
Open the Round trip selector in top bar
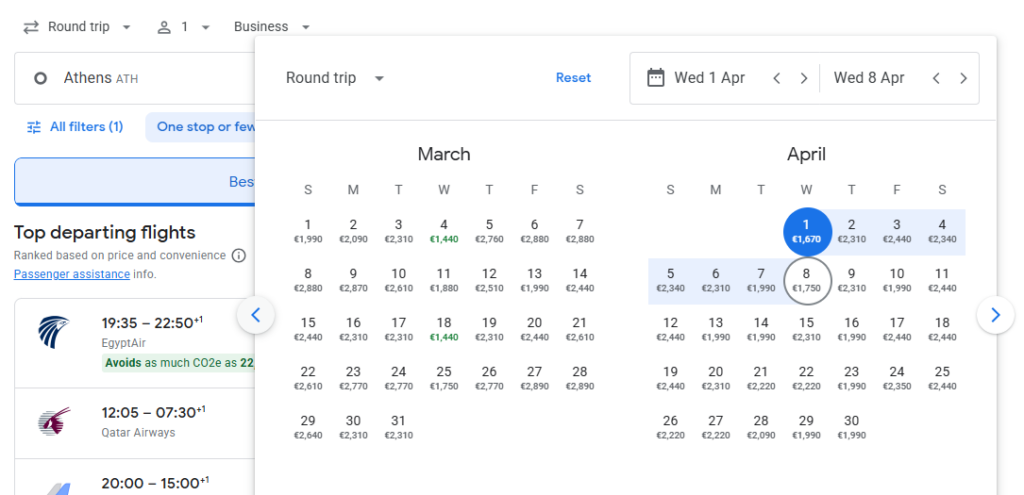(x=77, y=27)
